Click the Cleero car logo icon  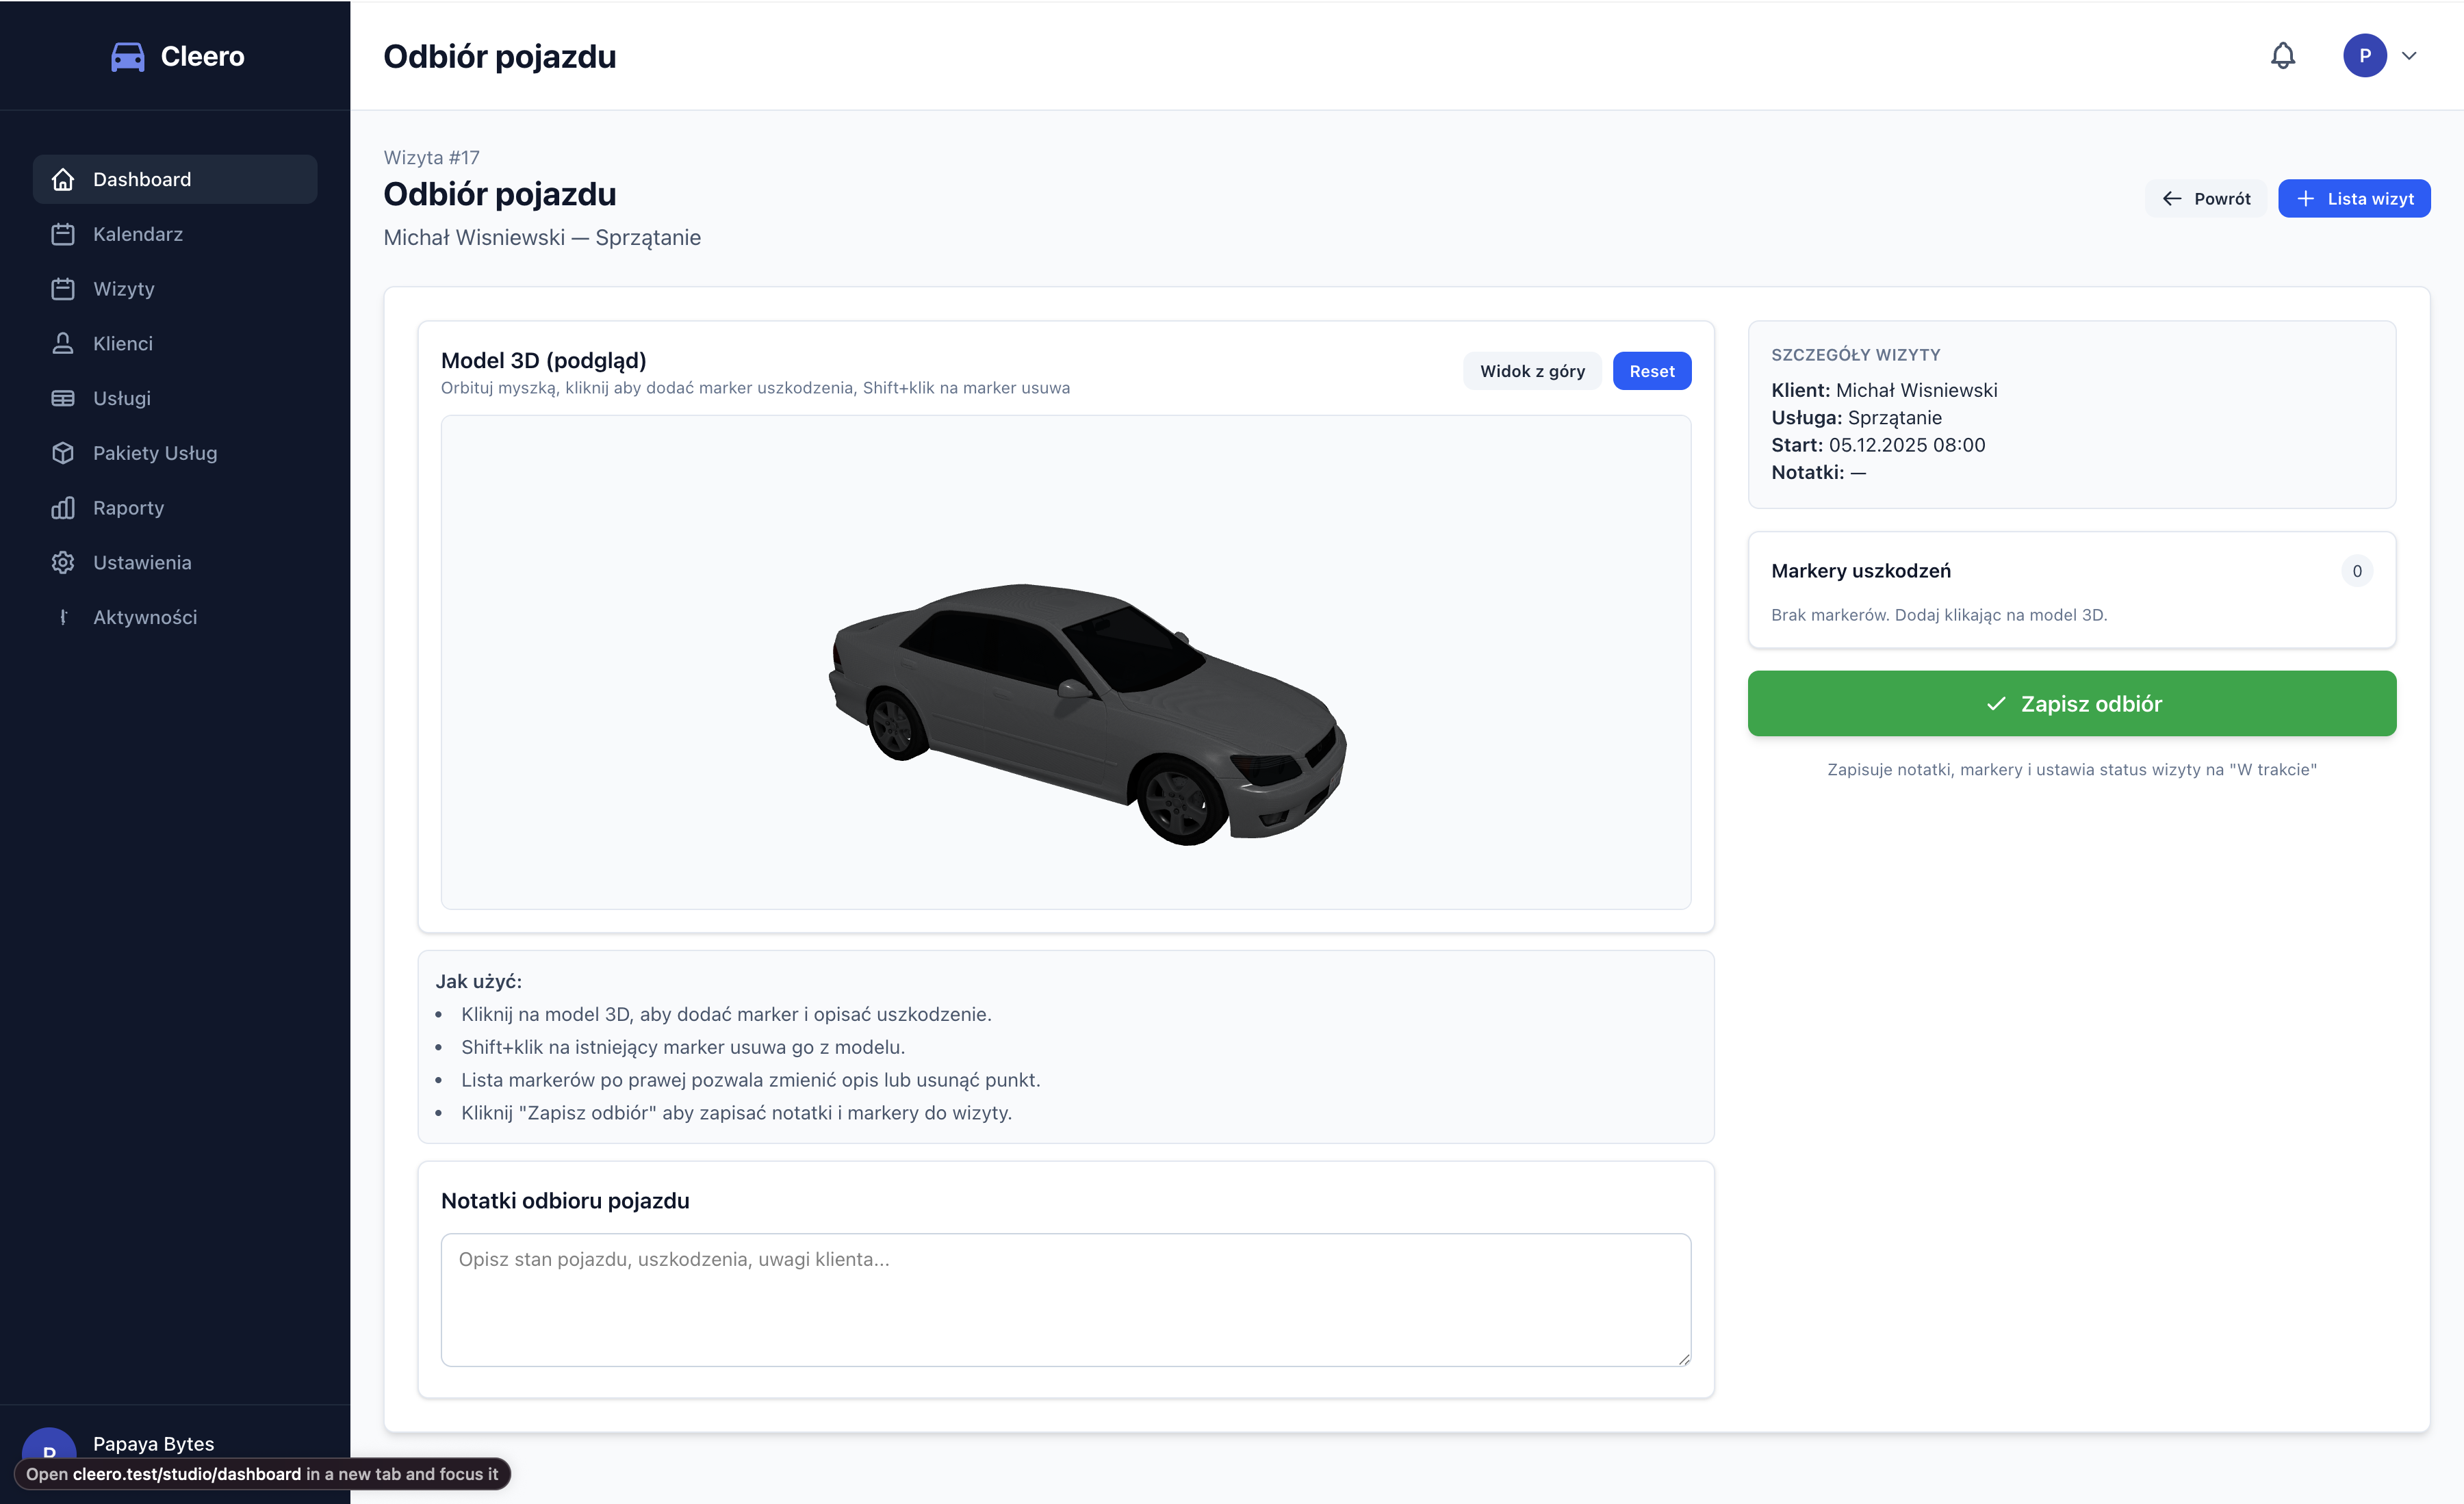(127, 57)
